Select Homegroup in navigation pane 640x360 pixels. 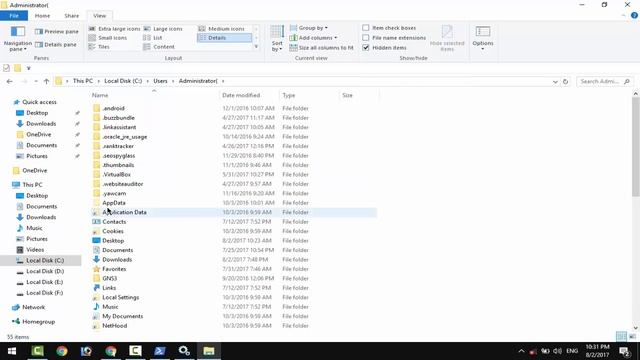(38, 322)
